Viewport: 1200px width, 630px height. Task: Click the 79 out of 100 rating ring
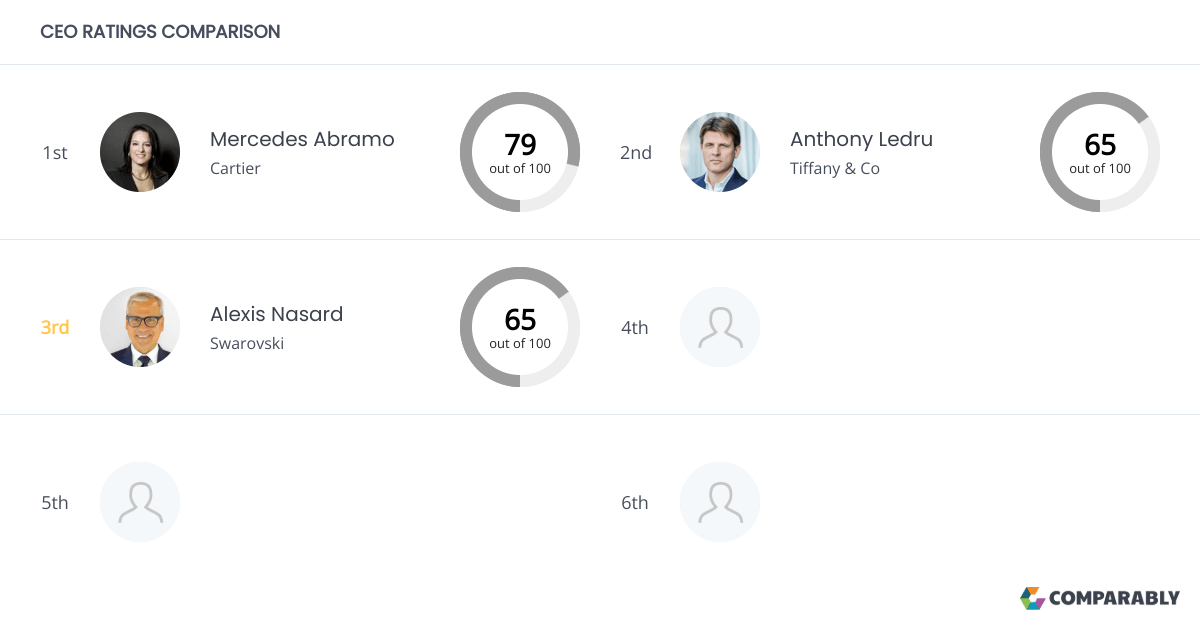click(x=520, y=152)
